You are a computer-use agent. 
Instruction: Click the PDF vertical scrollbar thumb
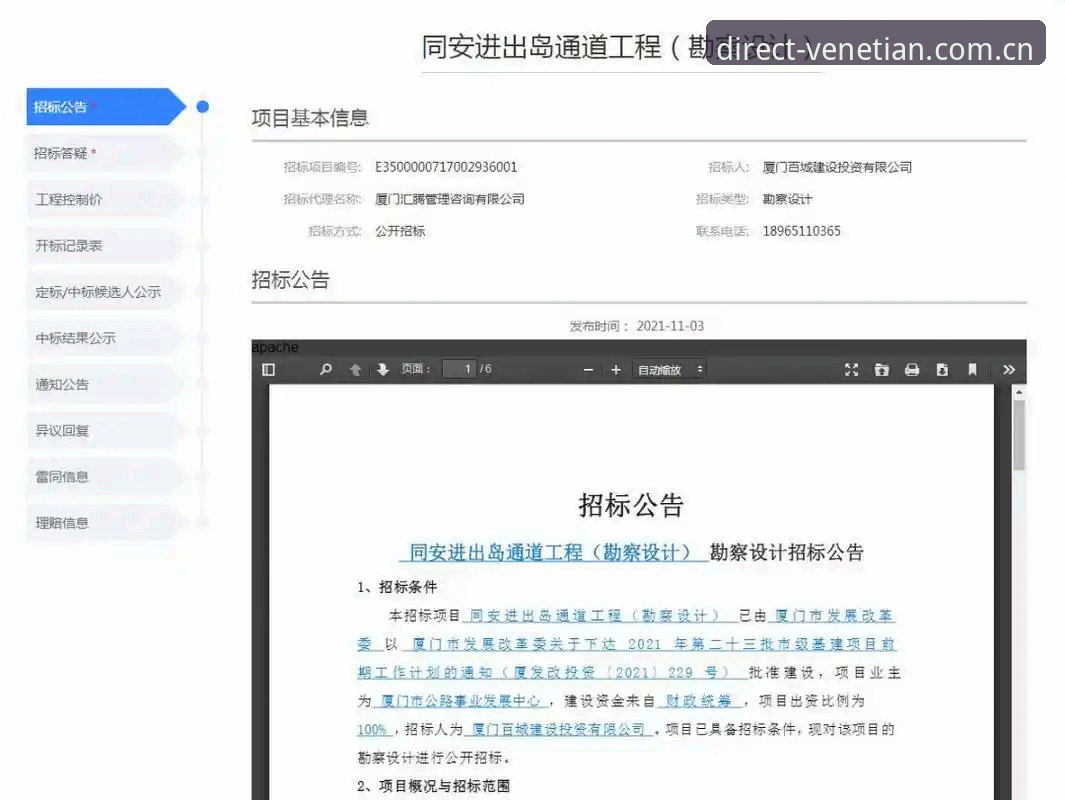tap(1019, 435)
